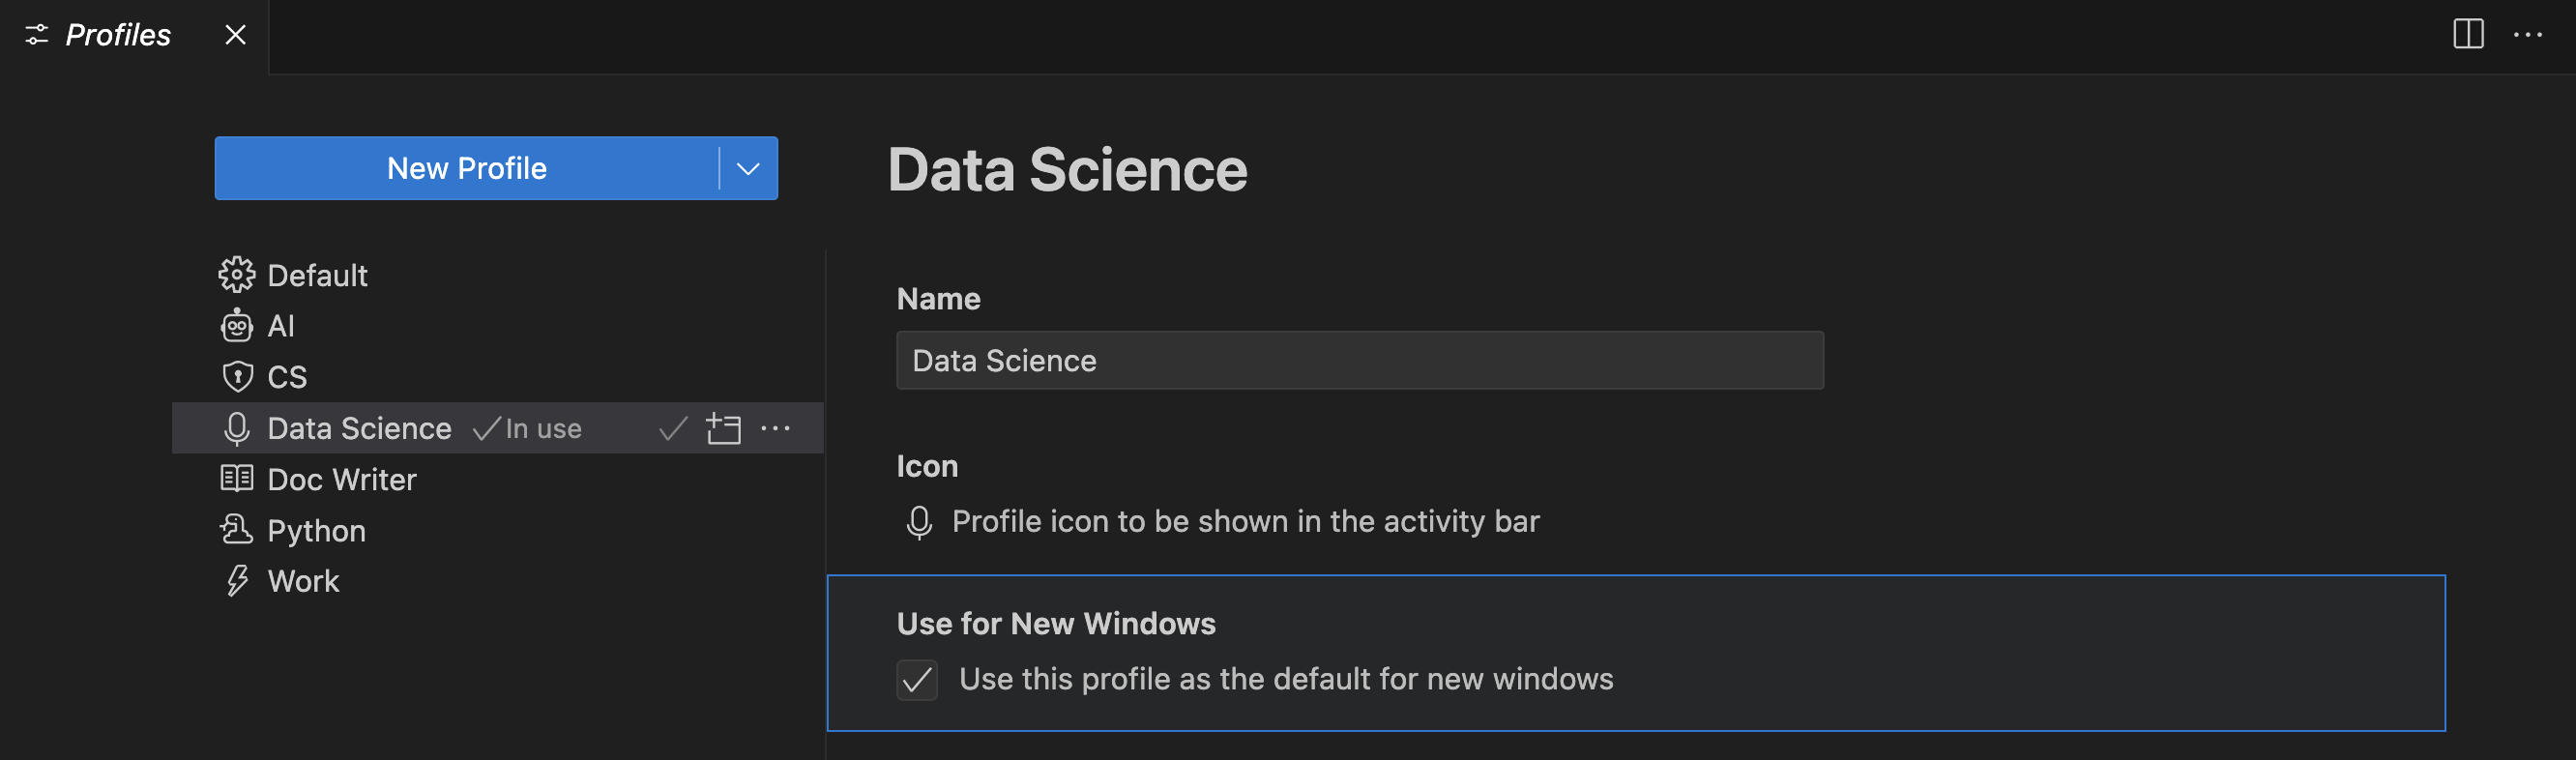Open new window with Data Science profile icon
Image resolution: width=2576 pixels, height=760 pixels.
click(723, 429)
